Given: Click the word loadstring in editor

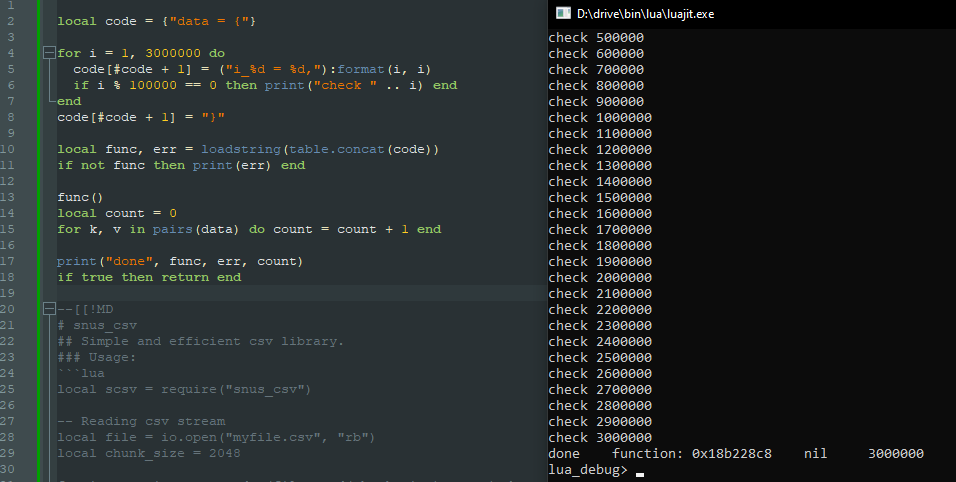Looking at the screenshot, I should 241,149.
